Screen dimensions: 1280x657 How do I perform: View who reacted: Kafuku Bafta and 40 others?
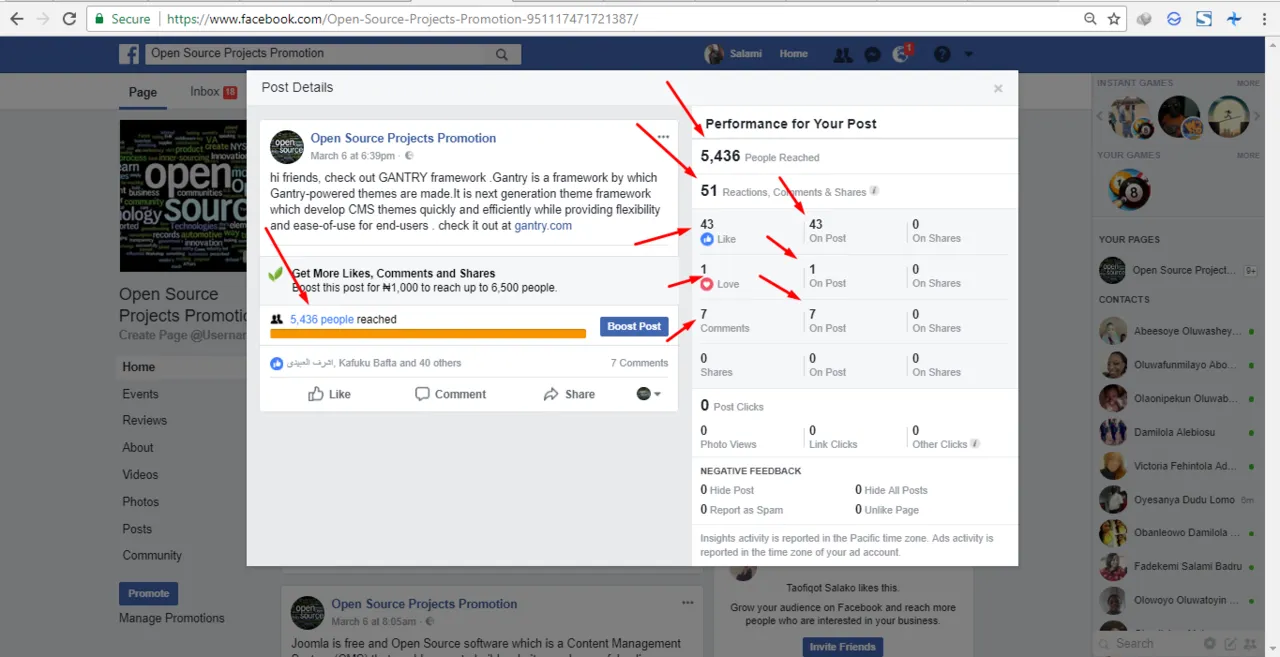374,363
